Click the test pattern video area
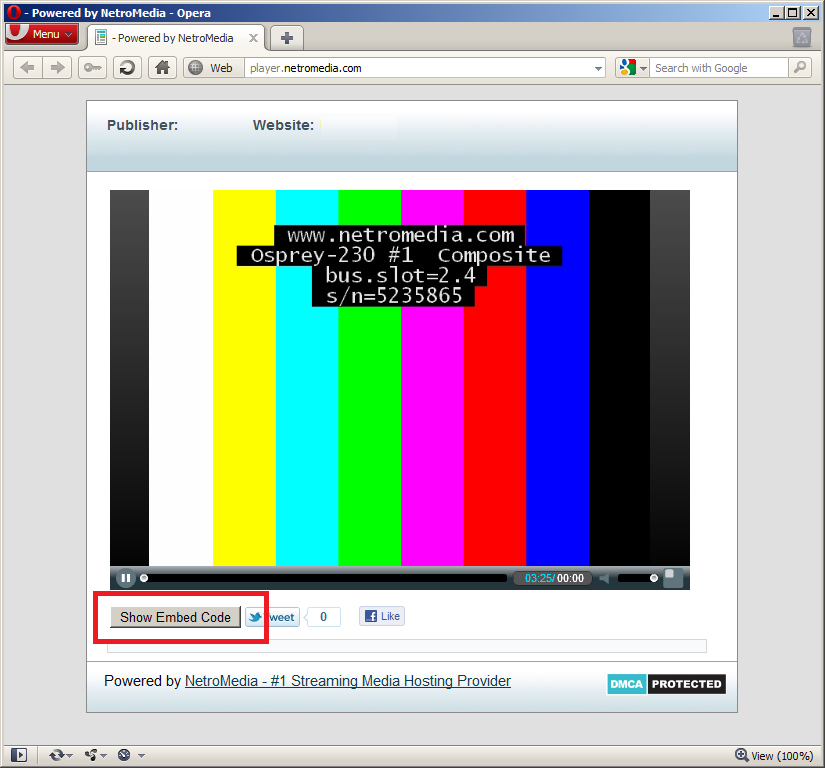Viewport: 825px width, 768px height. click(400, 378)
